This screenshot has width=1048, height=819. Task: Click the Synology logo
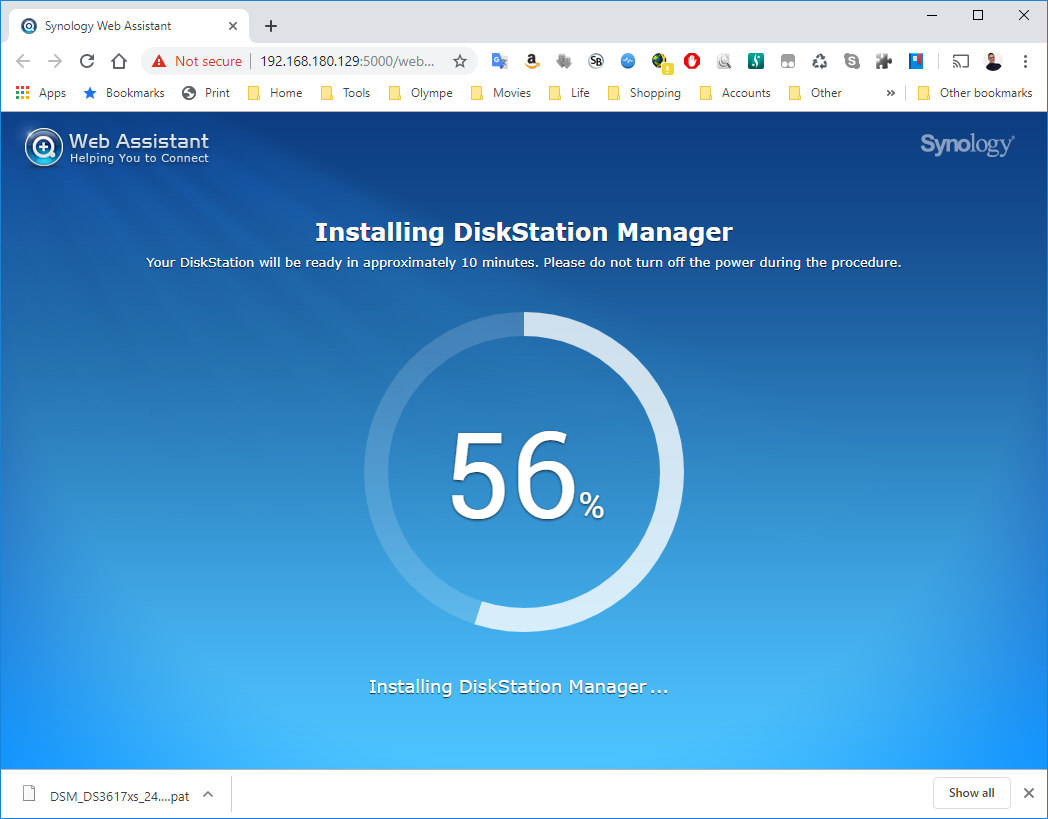967,144
